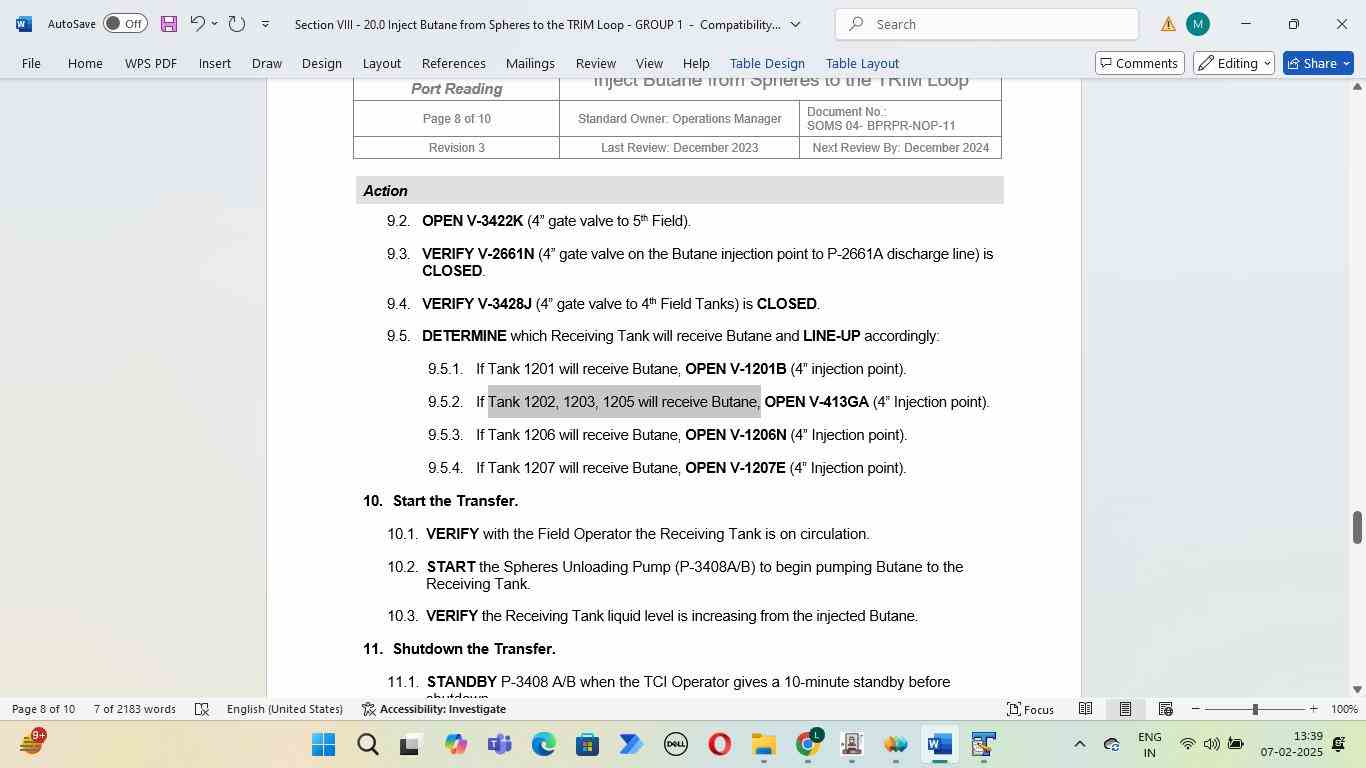Open the Layout ribbon tab
Viewport: 1366px width, 768px height.
tap(381, 63)
